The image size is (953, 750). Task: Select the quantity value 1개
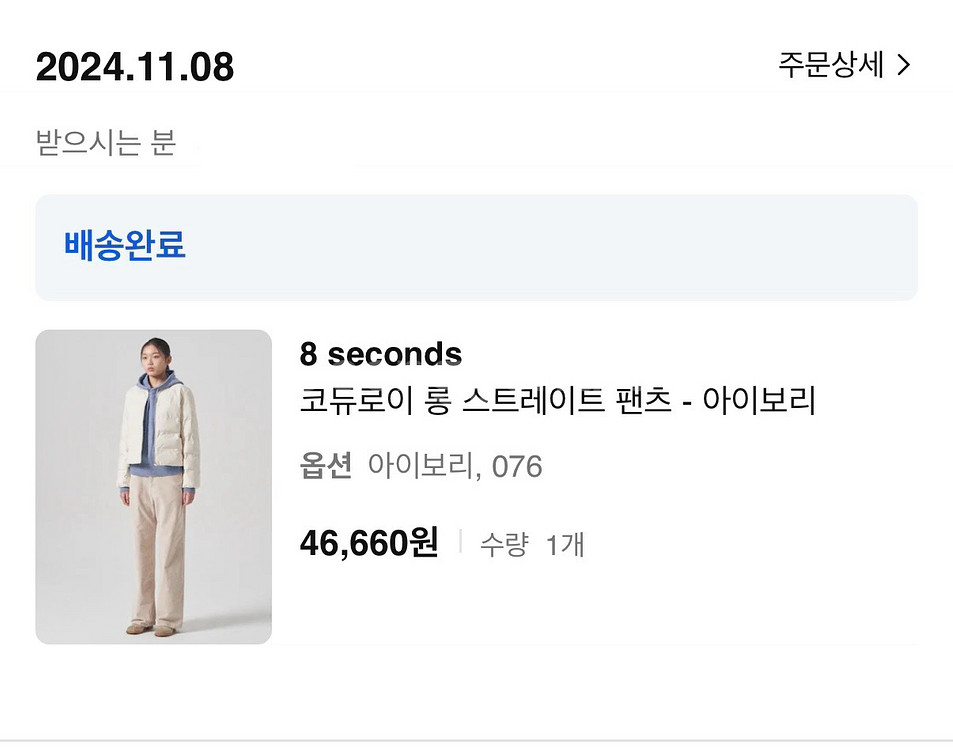(x=565, y=545)
